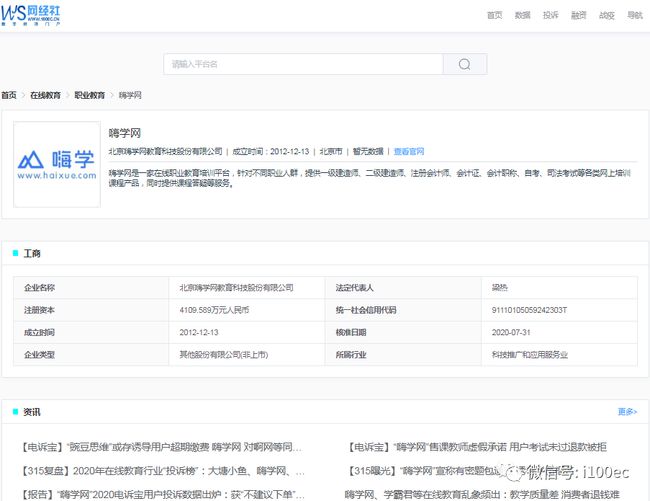Screen dimensions: 650x501
Task: Click the 北京嗨学网教育科技股份有限公司 table cell
Action: pyautogui.click(x=236, y=288)
